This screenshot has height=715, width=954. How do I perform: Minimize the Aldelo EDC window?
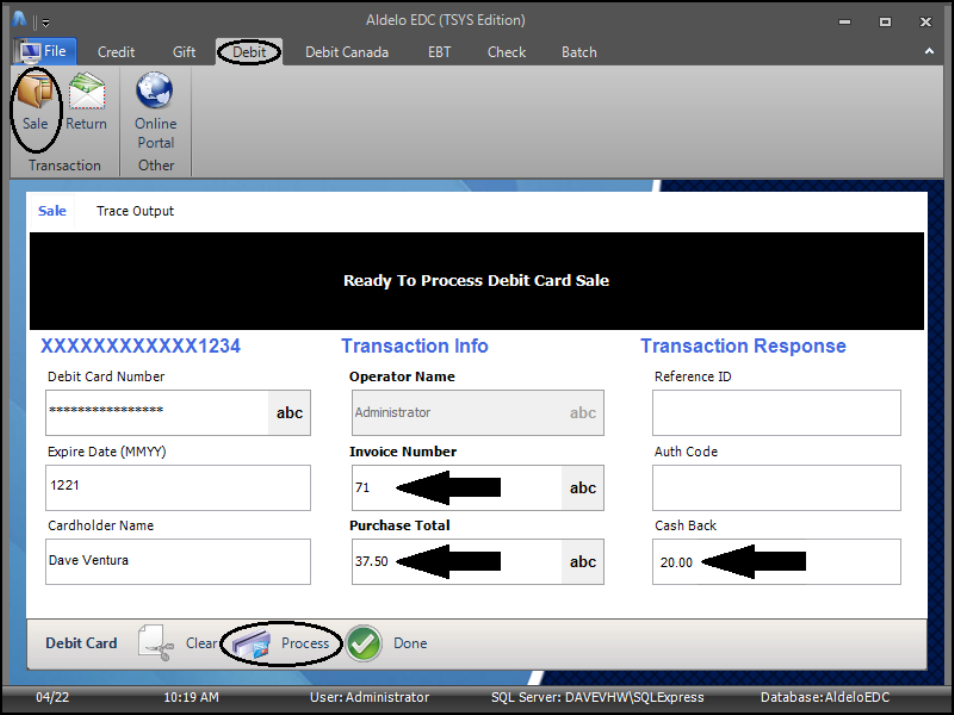click(844, 22)
